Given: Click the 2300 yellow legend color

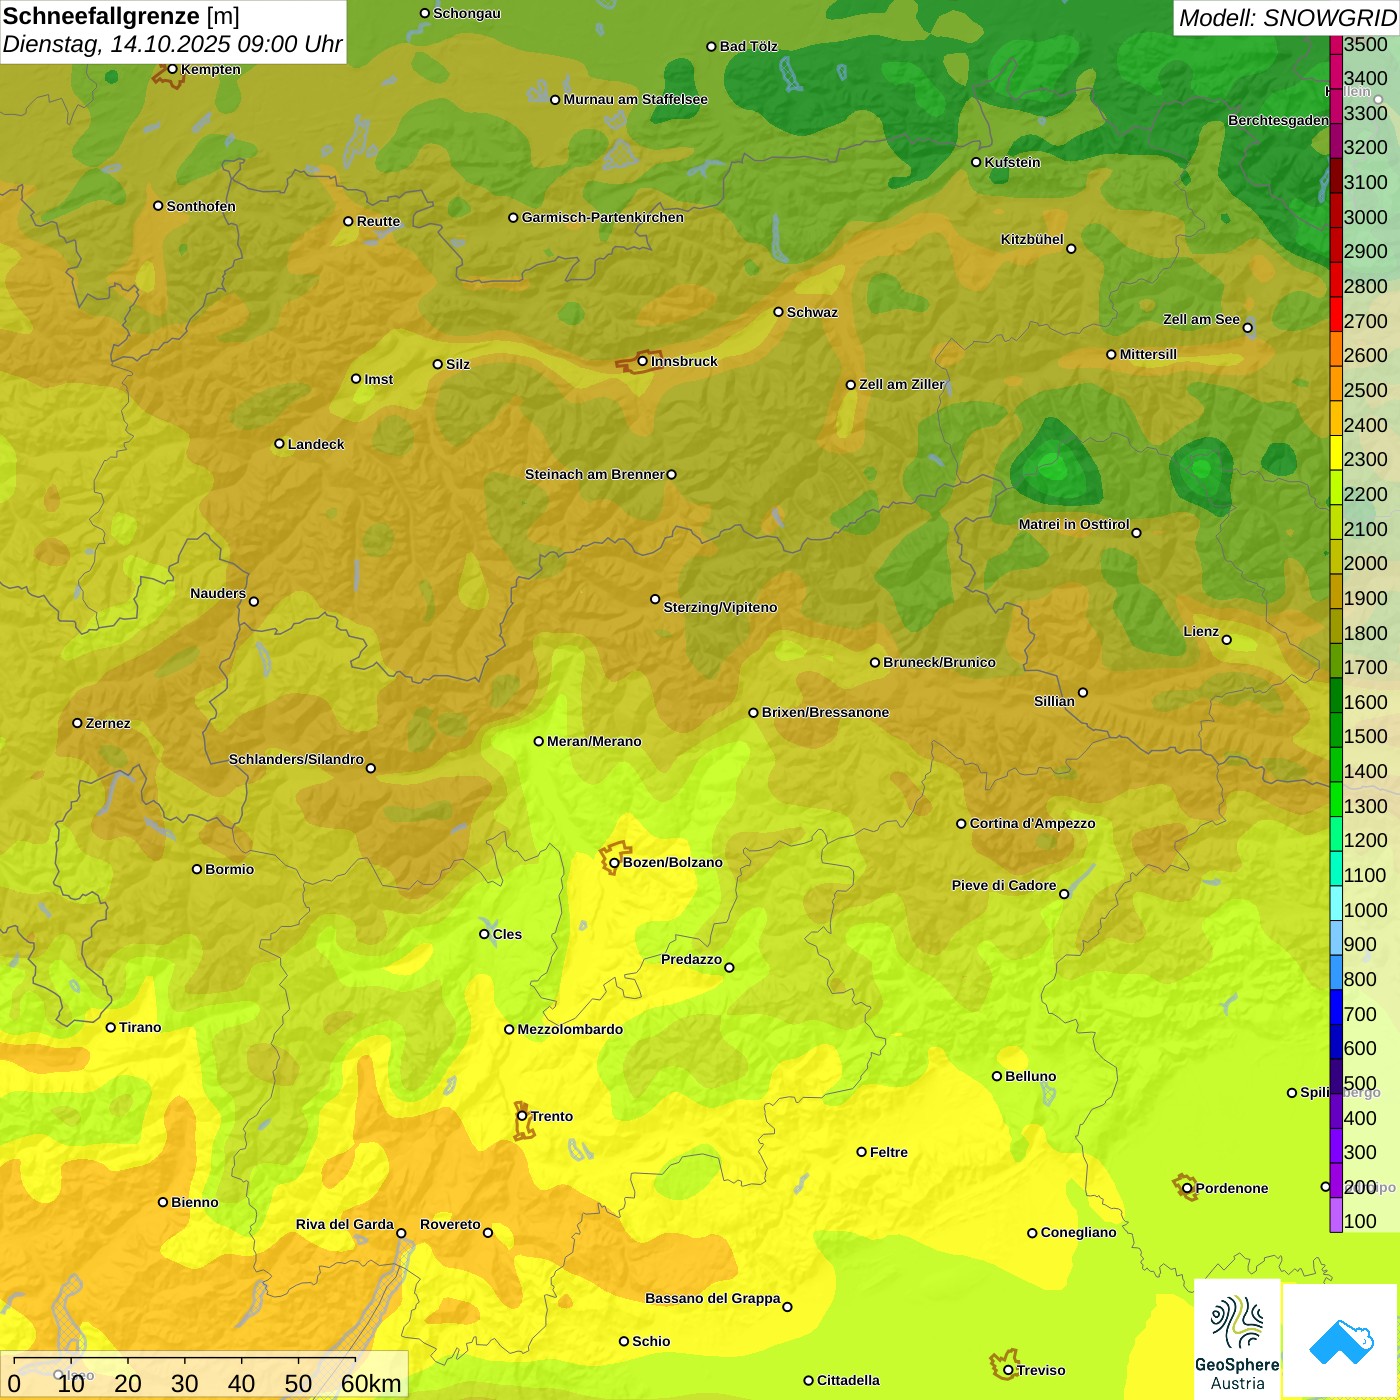Looking at the screenshot, I should [1335, 452].
